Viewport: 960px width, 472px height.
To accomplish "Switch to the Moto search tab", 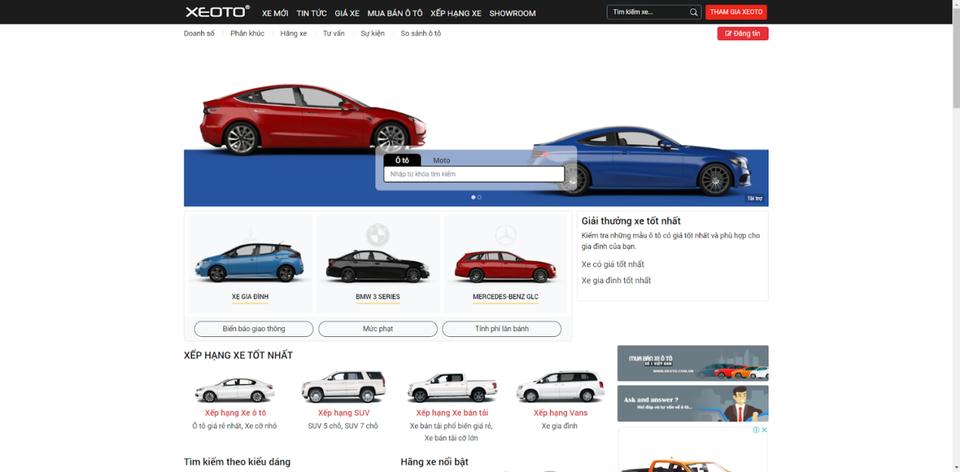I will pos(441,160).
